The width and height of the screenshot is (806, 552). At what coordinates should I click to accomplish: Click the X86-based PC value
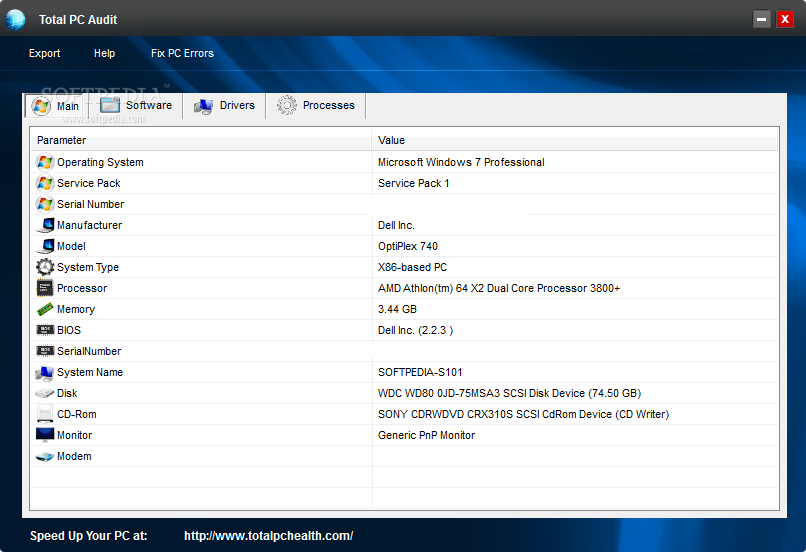412,267
